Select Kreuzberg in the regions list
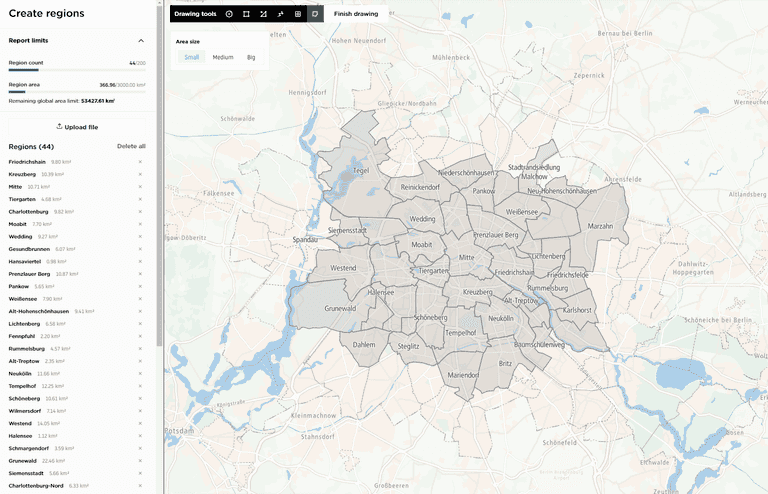 click(x=21, y=174)
